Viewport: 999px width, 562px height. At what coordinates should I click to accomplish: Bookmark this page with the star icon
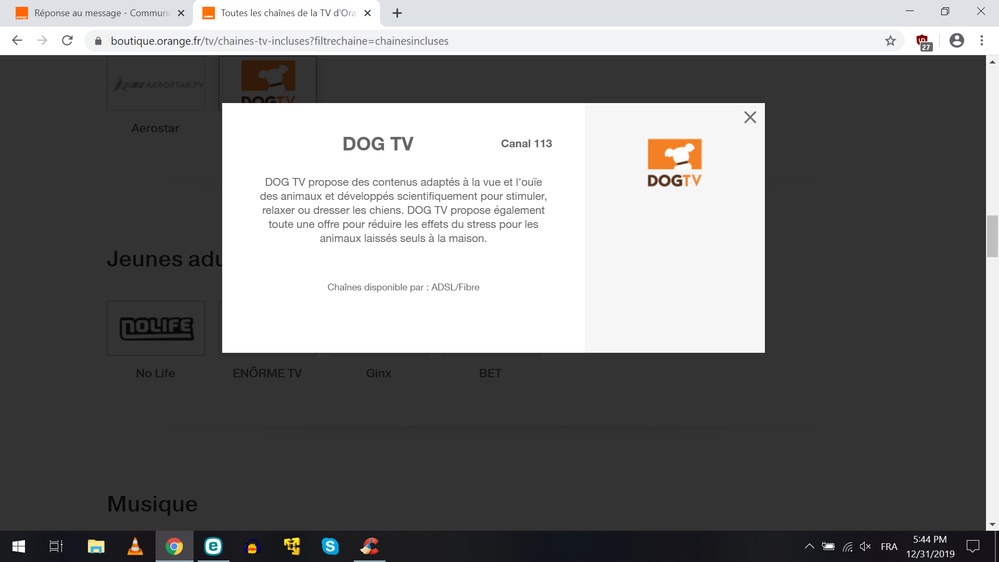pyautogui.click(x=890, y=41)
